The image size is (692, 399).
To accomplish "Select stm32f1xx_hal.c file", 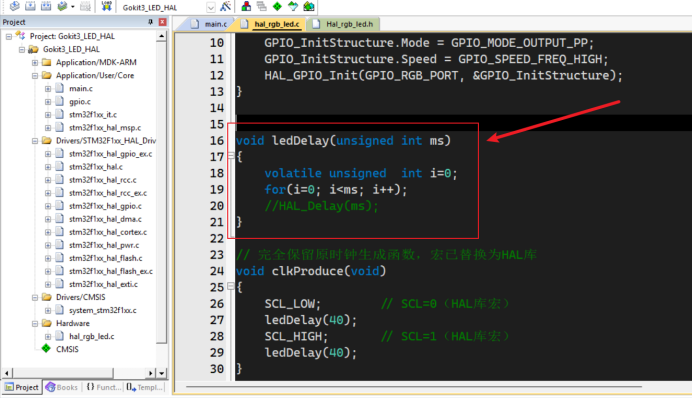I will pos(96,167).
